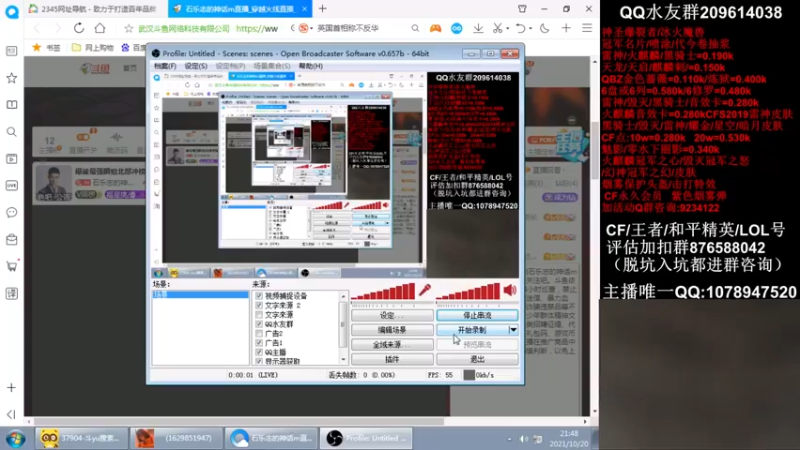This screenshot has height=450, width=800.
Task: Click the Sogou S icon in search box
Action: [x=303, y=28]
